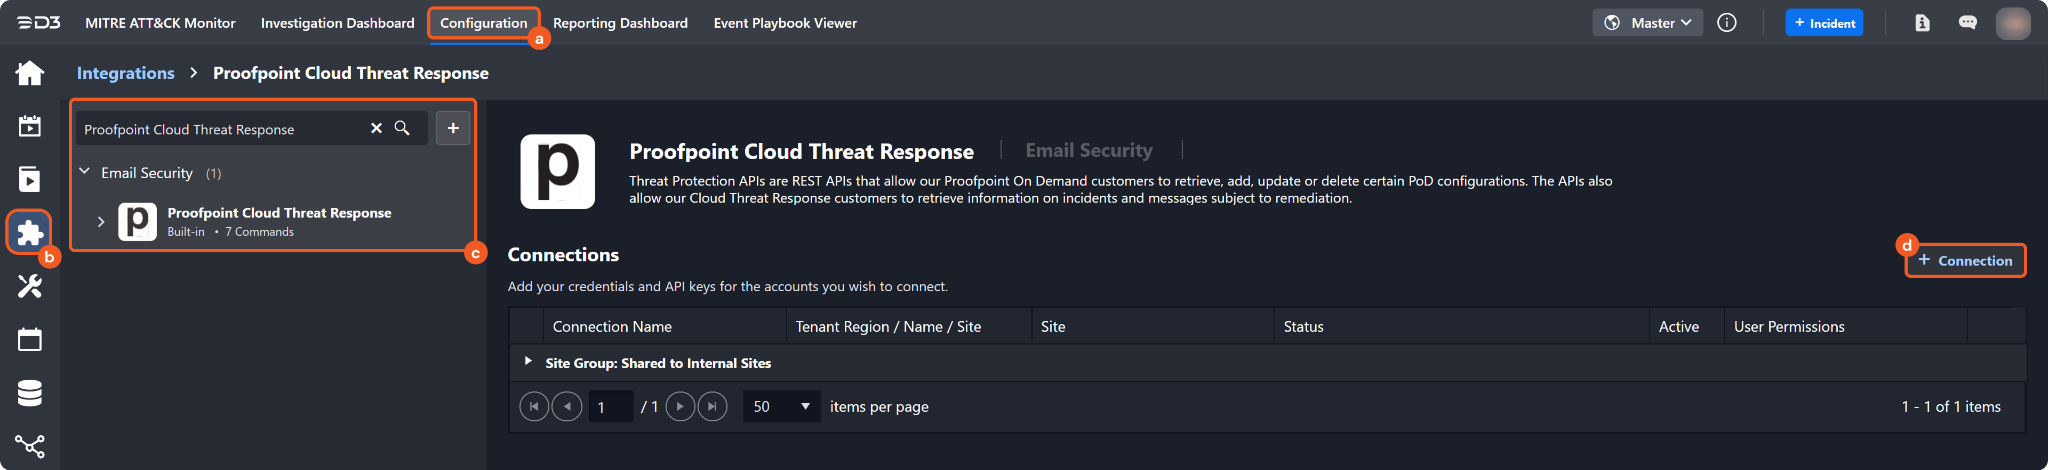Screen dimensions: 2048x470
Task: Open the chat messages icon
Action: (1967, 23)
